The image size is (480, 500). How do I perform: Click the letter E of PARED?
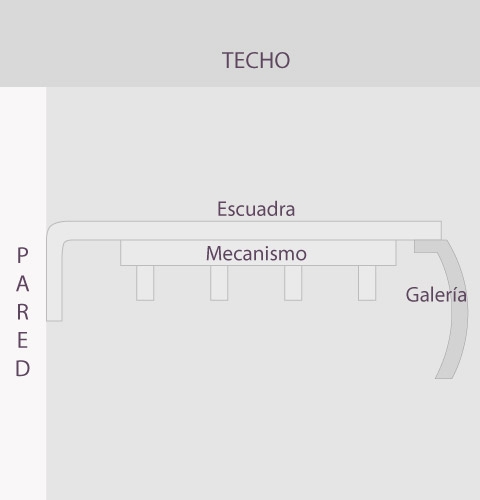[x=22, y=340]
